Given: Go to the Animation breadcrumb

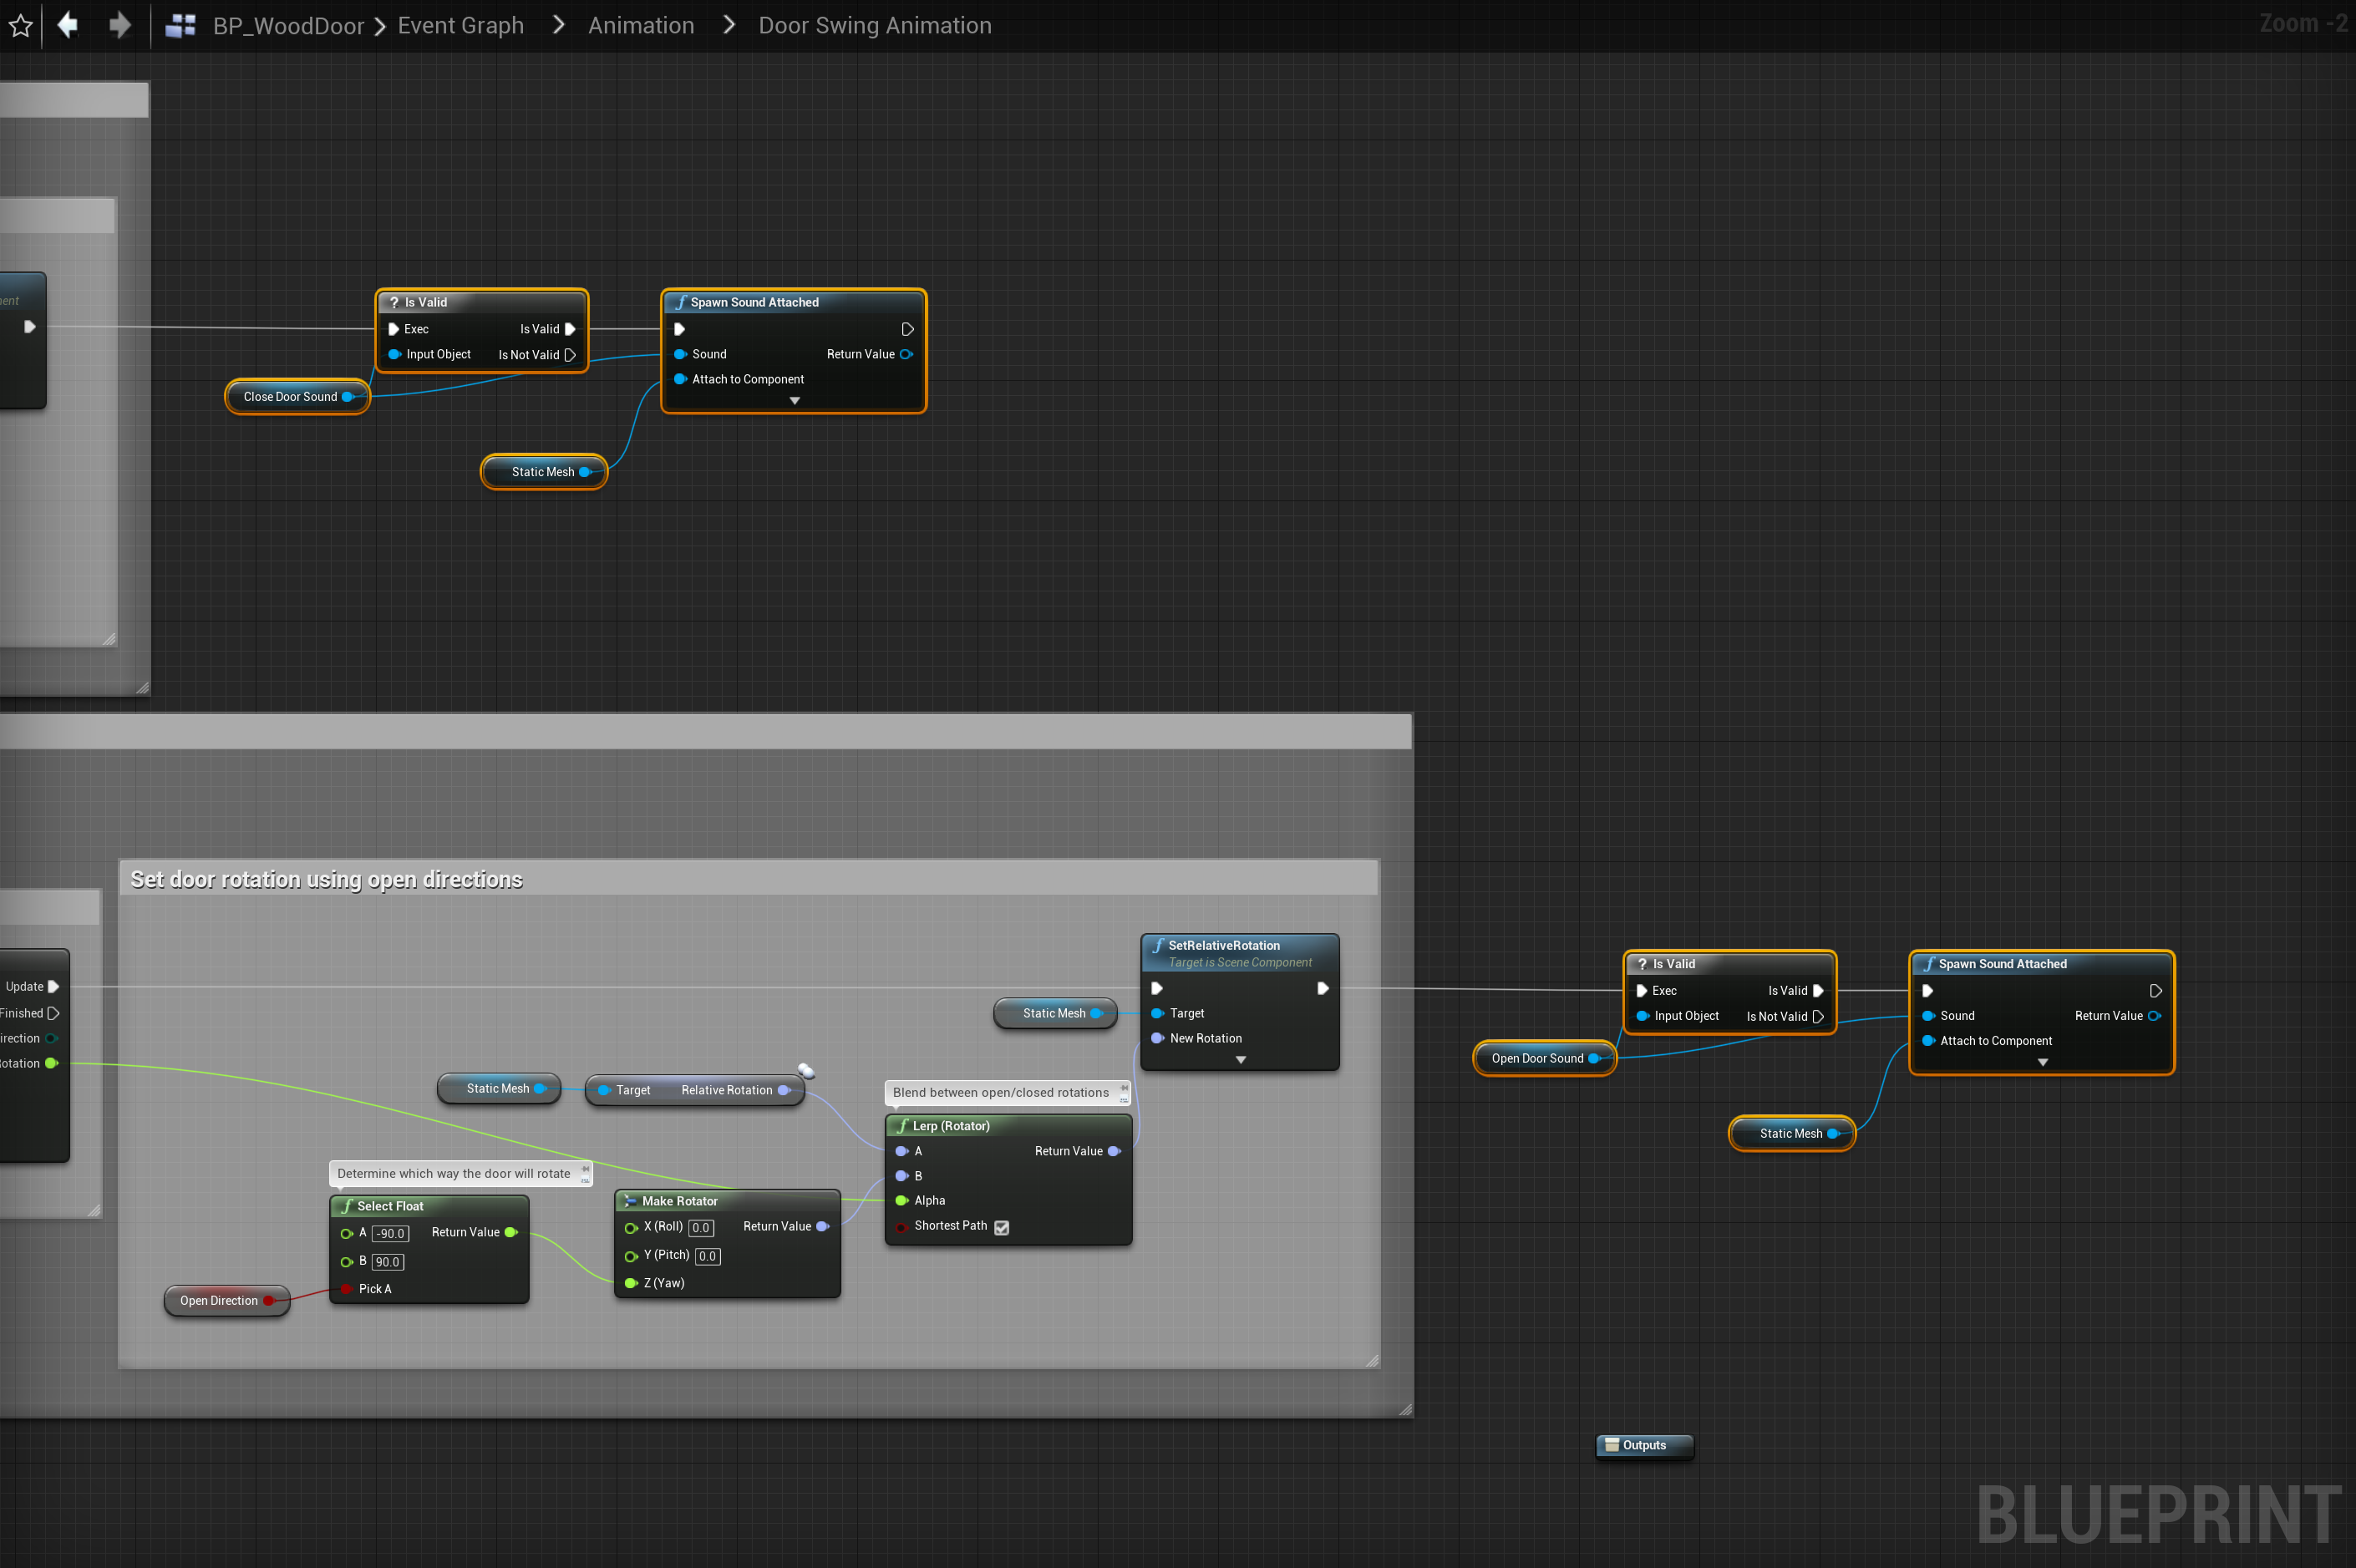Looking at the screenshot, I should (x=641, y=25).
